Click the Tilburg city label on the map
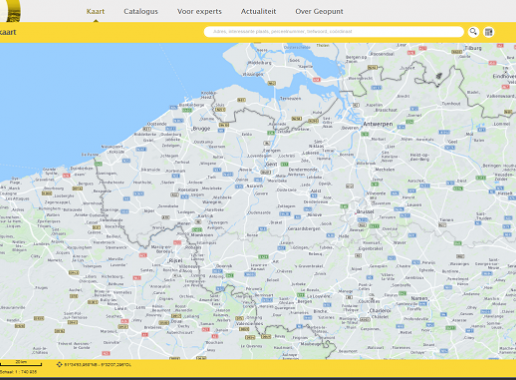 pyautogui.click(x=473, y=48)
